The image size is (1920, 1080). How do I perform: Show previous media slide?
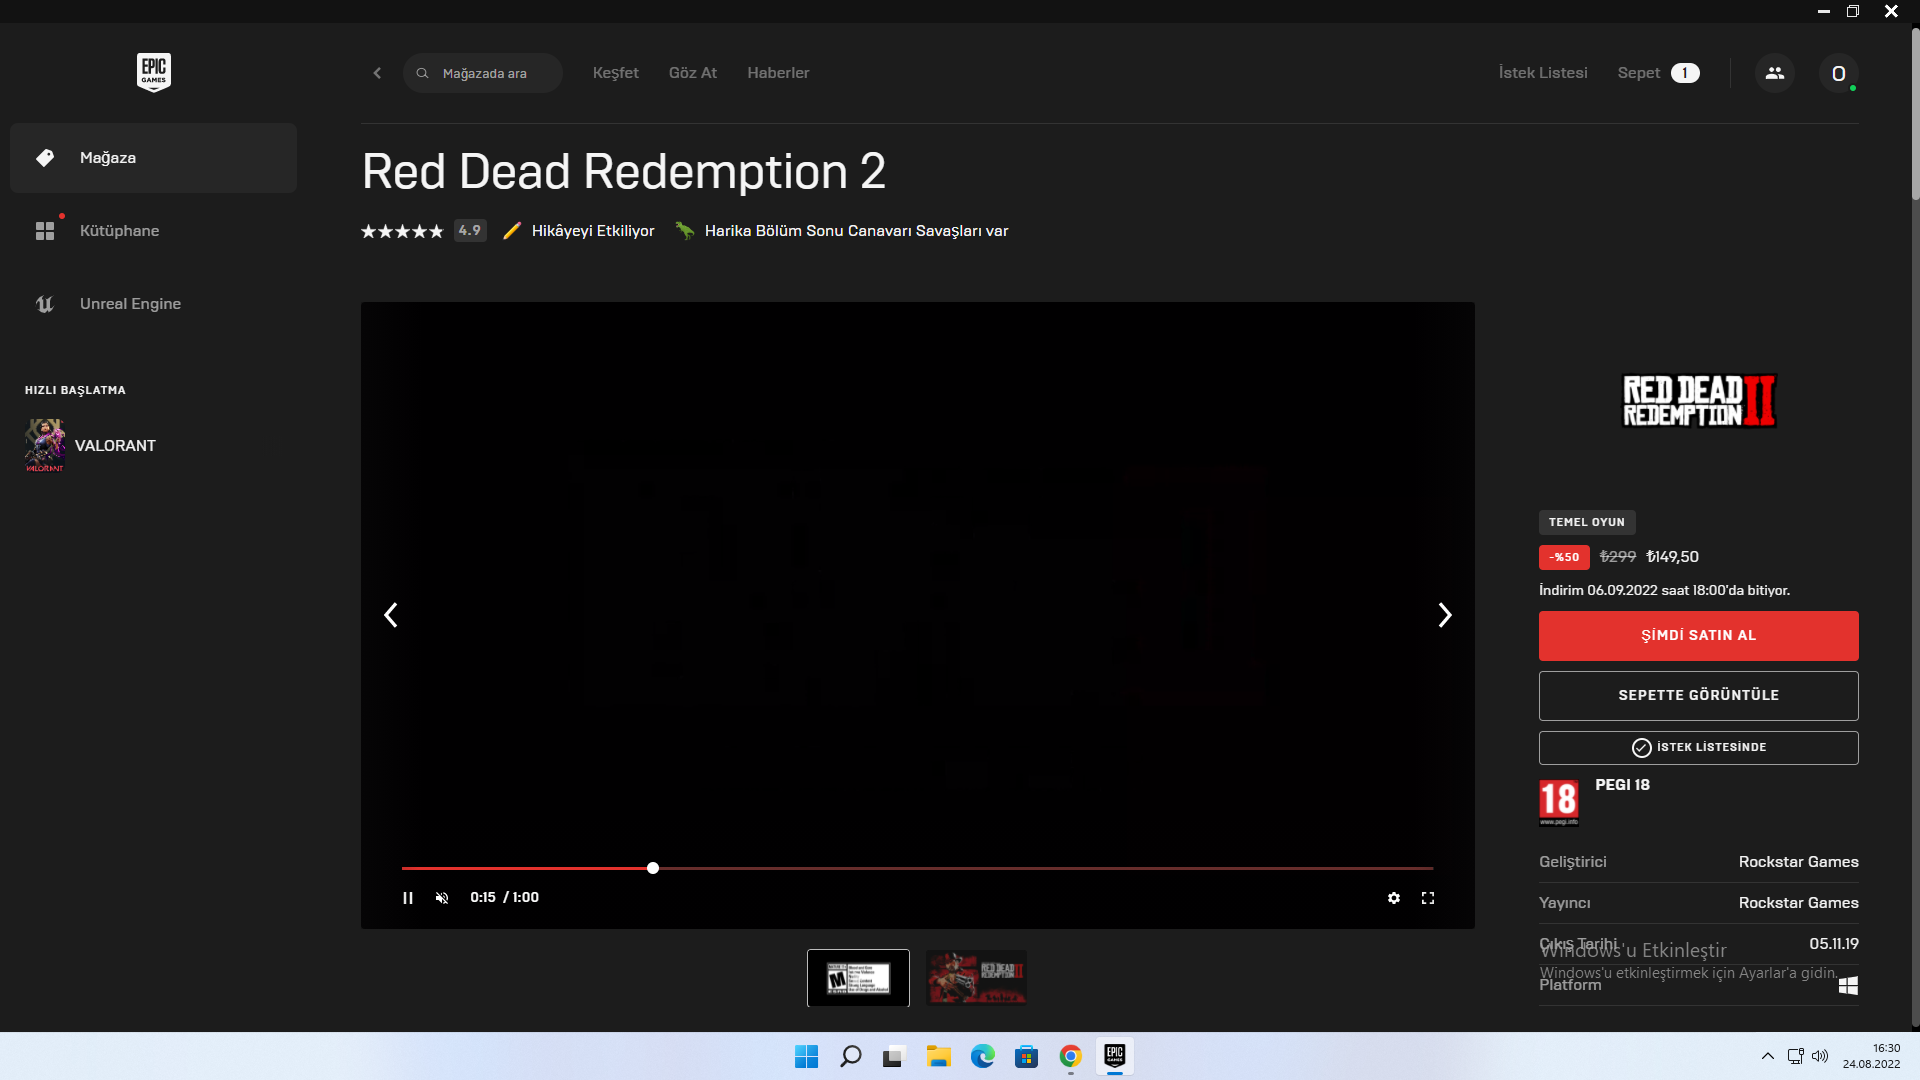pyautogui.click(x=391, y=615)
